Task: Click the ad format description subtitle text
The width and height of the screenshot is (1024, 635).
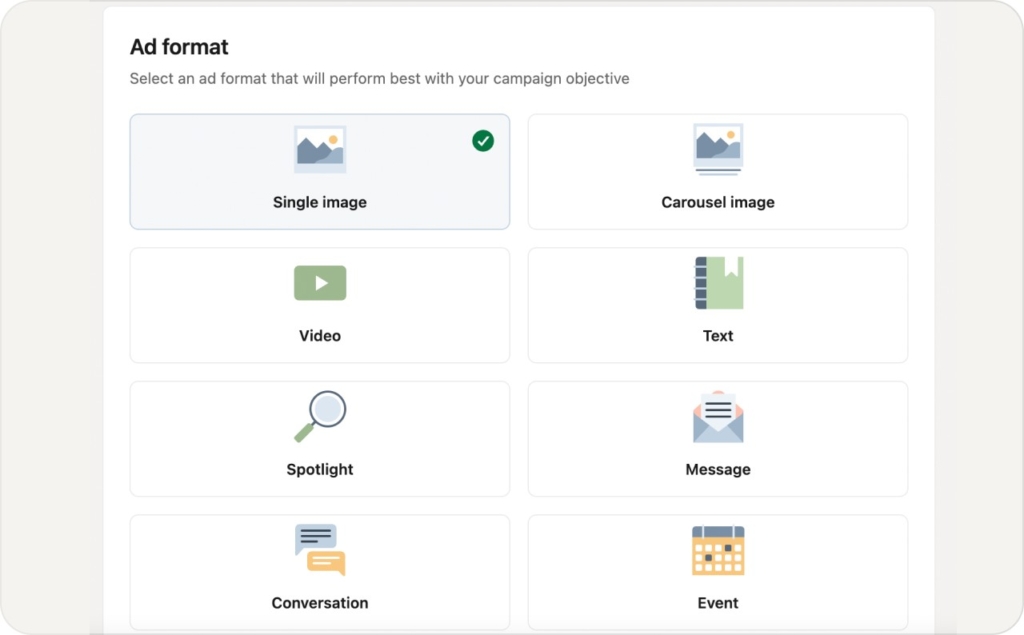Action: 379,78
